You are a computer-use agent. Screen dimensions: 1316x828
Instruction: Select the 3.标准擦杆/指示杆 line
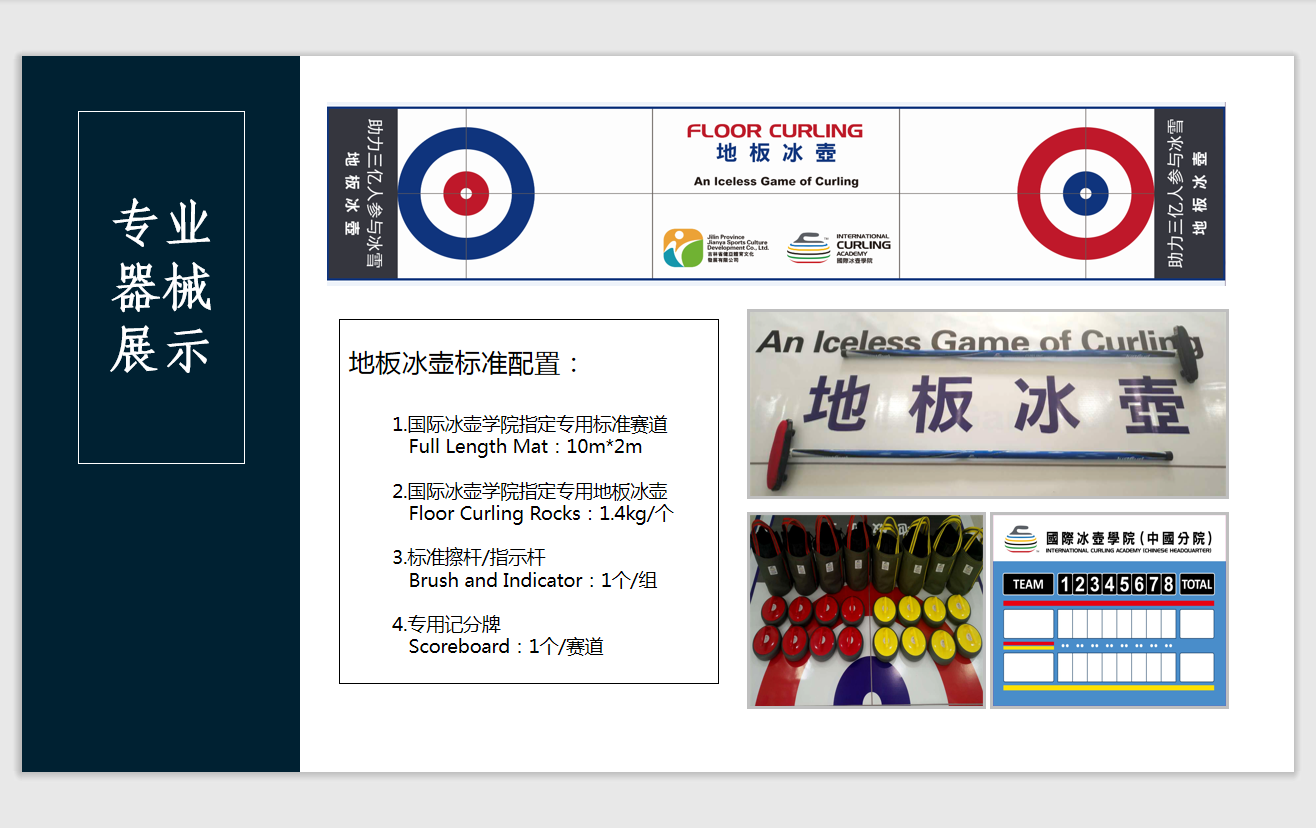468,557
